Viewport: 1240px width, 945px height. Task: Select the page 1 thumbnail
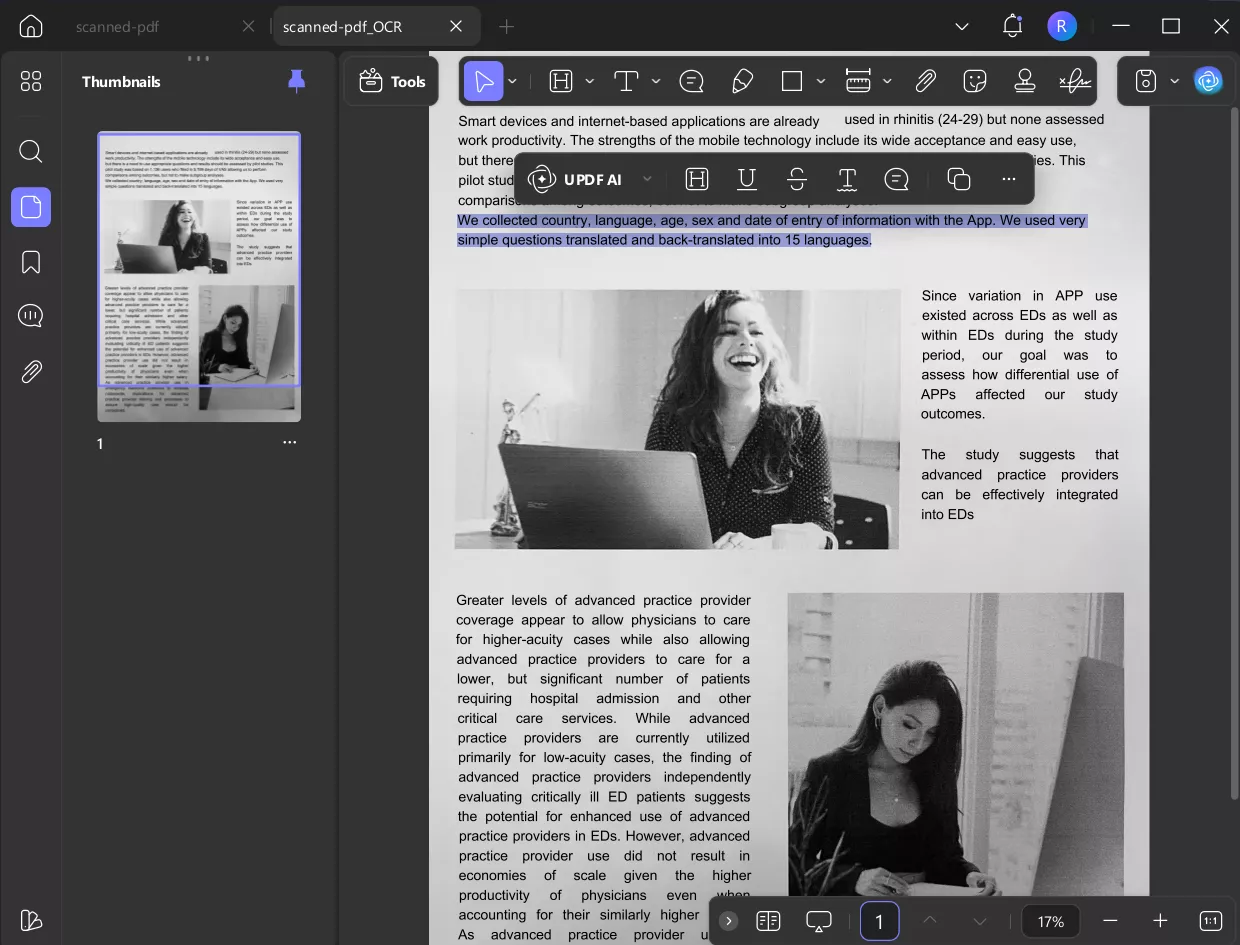(x=199, y=276)
